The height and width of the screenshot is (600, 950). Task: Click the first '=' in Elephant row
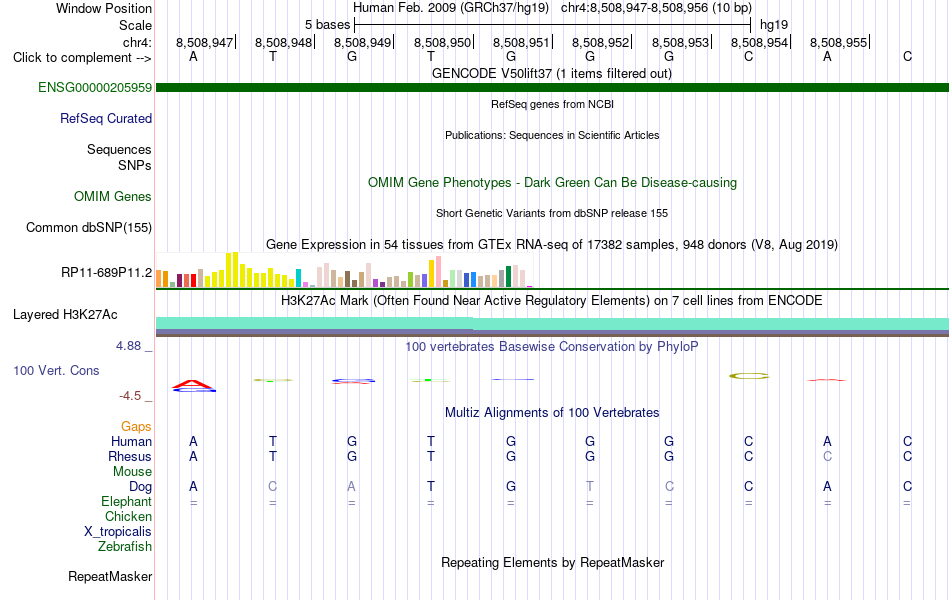click(x=193, y=503)
